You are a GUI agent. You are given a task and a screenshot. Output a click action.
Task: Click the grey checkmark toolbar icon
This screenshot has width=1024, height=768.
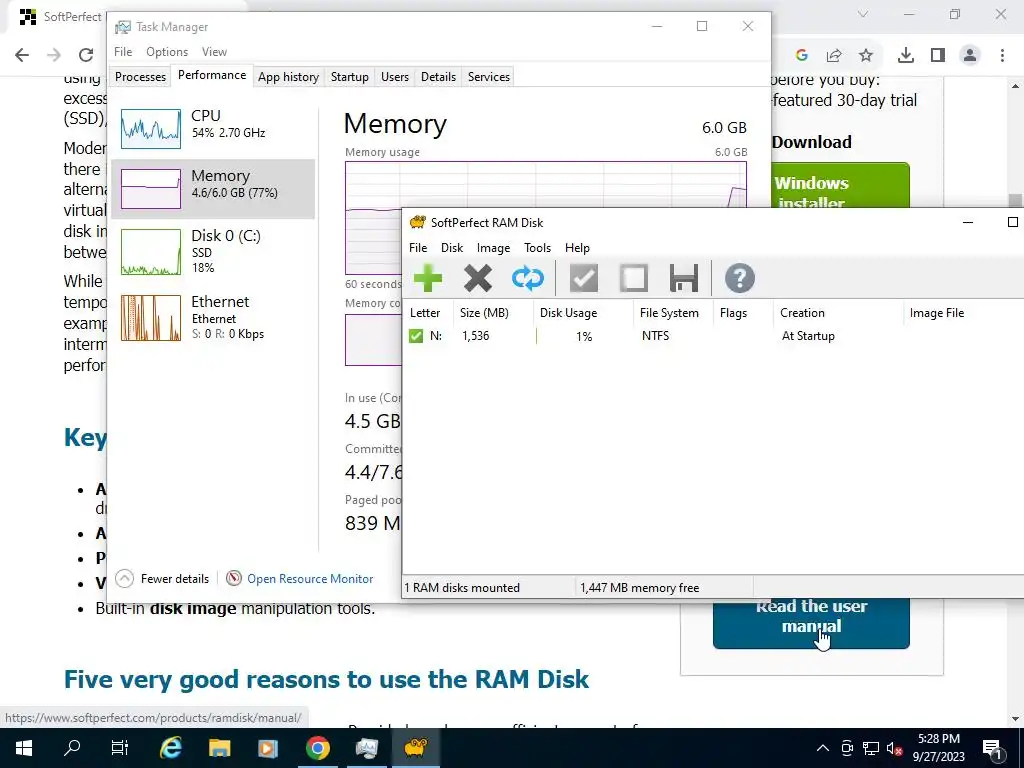pos(584,278)
